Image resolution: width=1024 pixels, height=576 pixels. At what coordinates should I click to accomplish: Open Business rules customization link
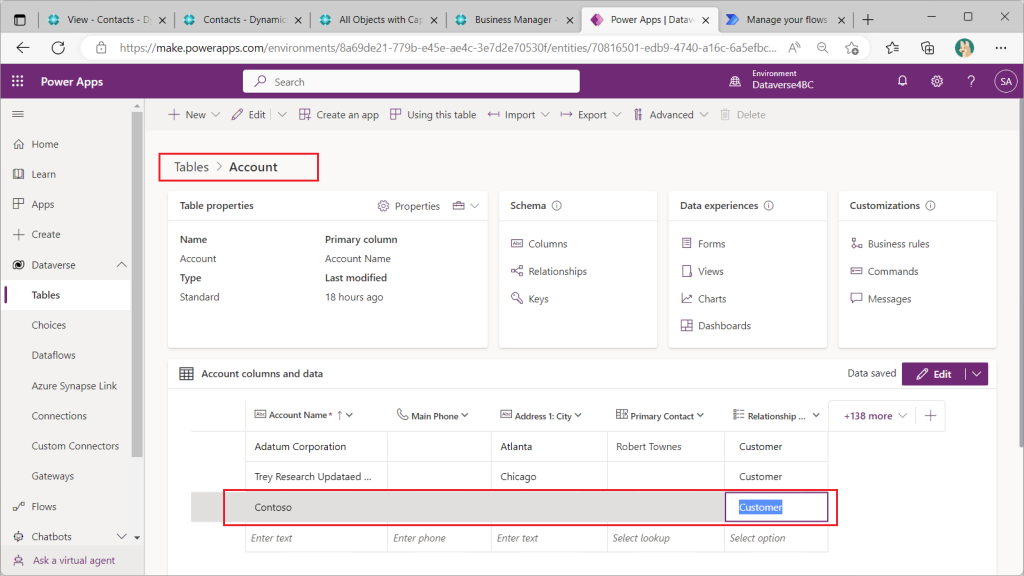(898, 244)
